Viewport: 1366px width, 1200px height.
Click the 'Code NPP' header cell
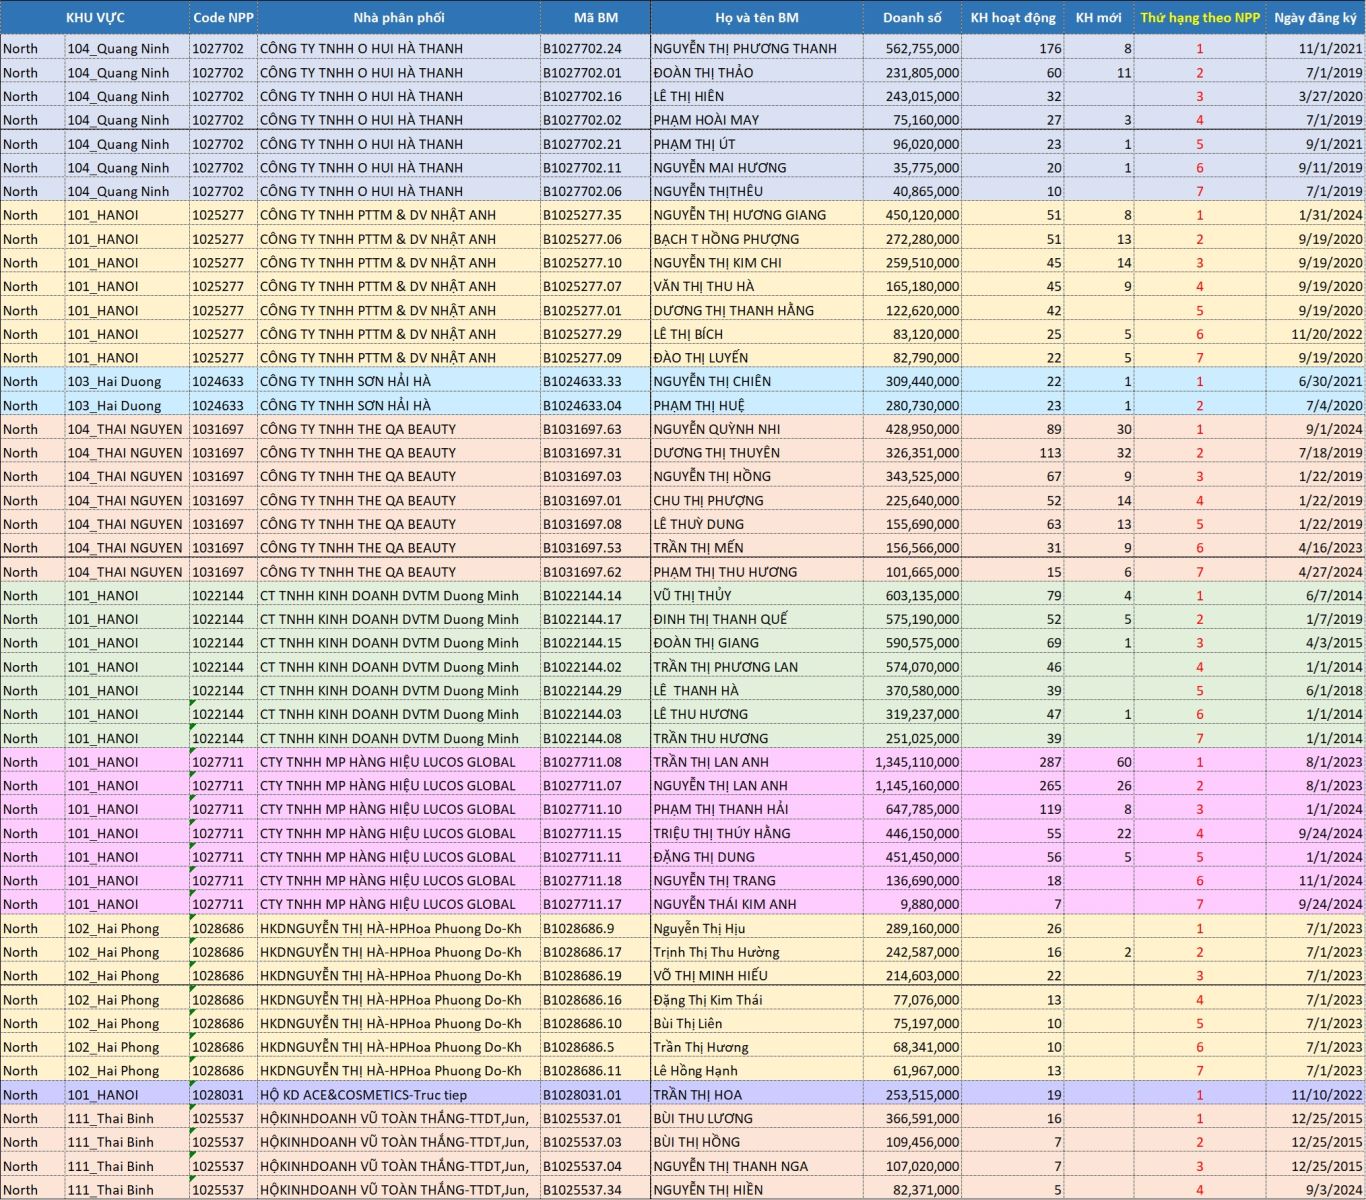click(223, 17)
